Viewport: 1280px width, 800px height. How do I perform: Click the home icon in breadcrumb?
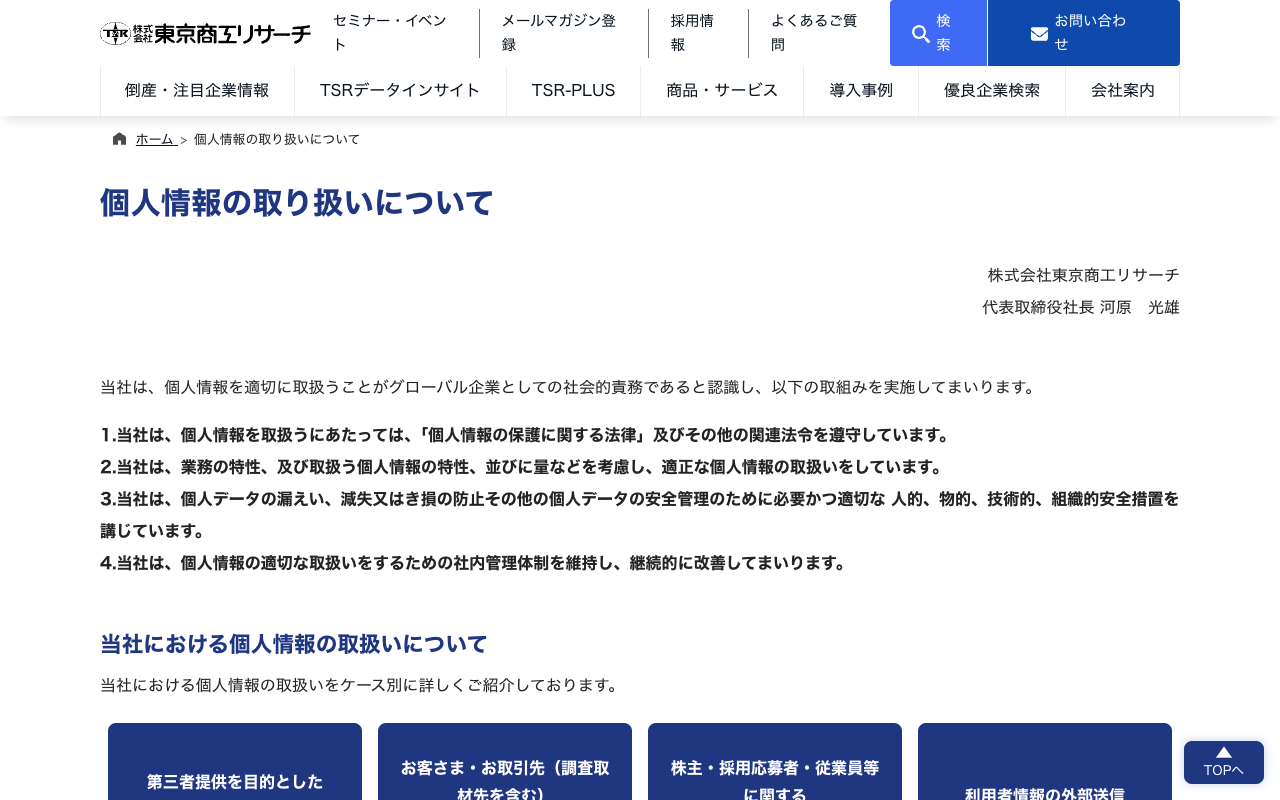tap(120, 139)
